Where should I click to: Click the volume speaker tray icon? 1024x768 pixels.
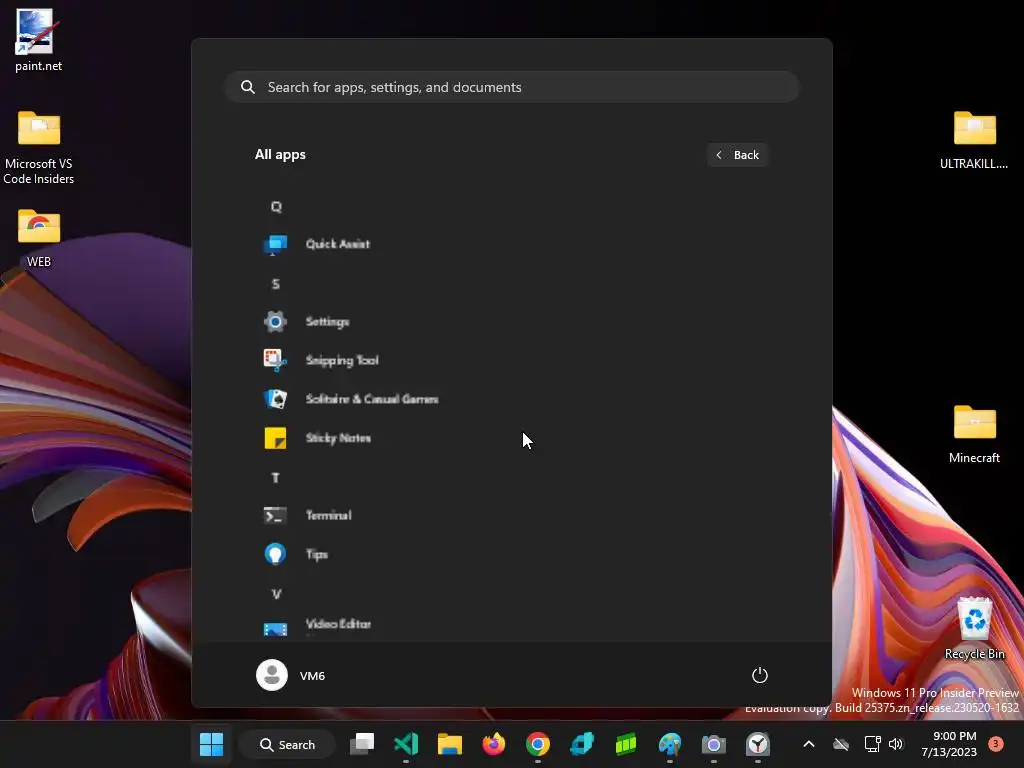click(896, 744)
